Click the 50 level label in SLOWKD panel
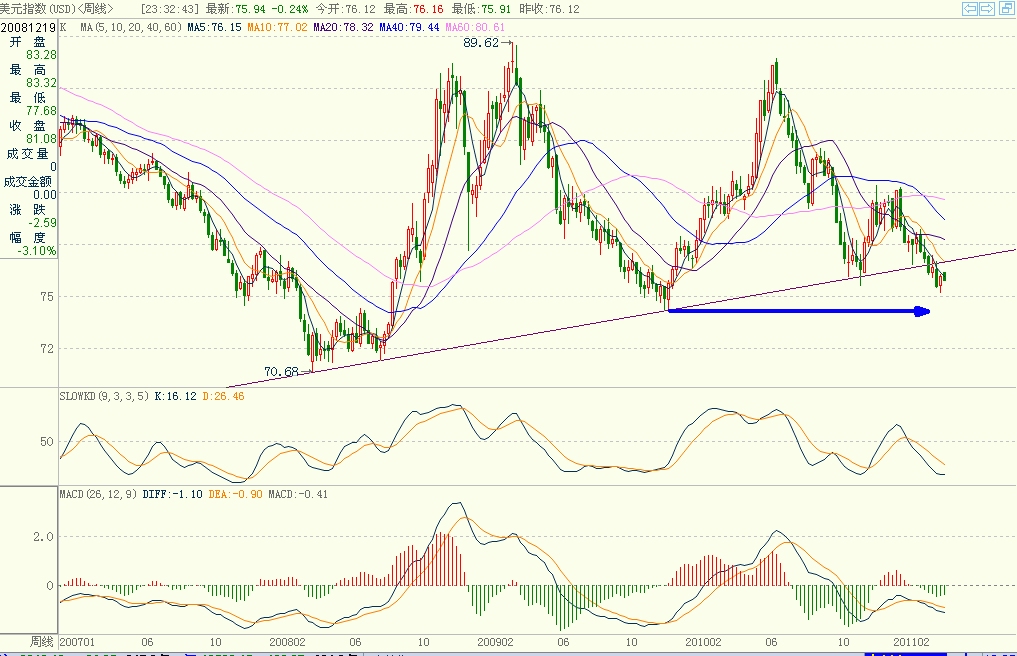 (x=47, y=442)
